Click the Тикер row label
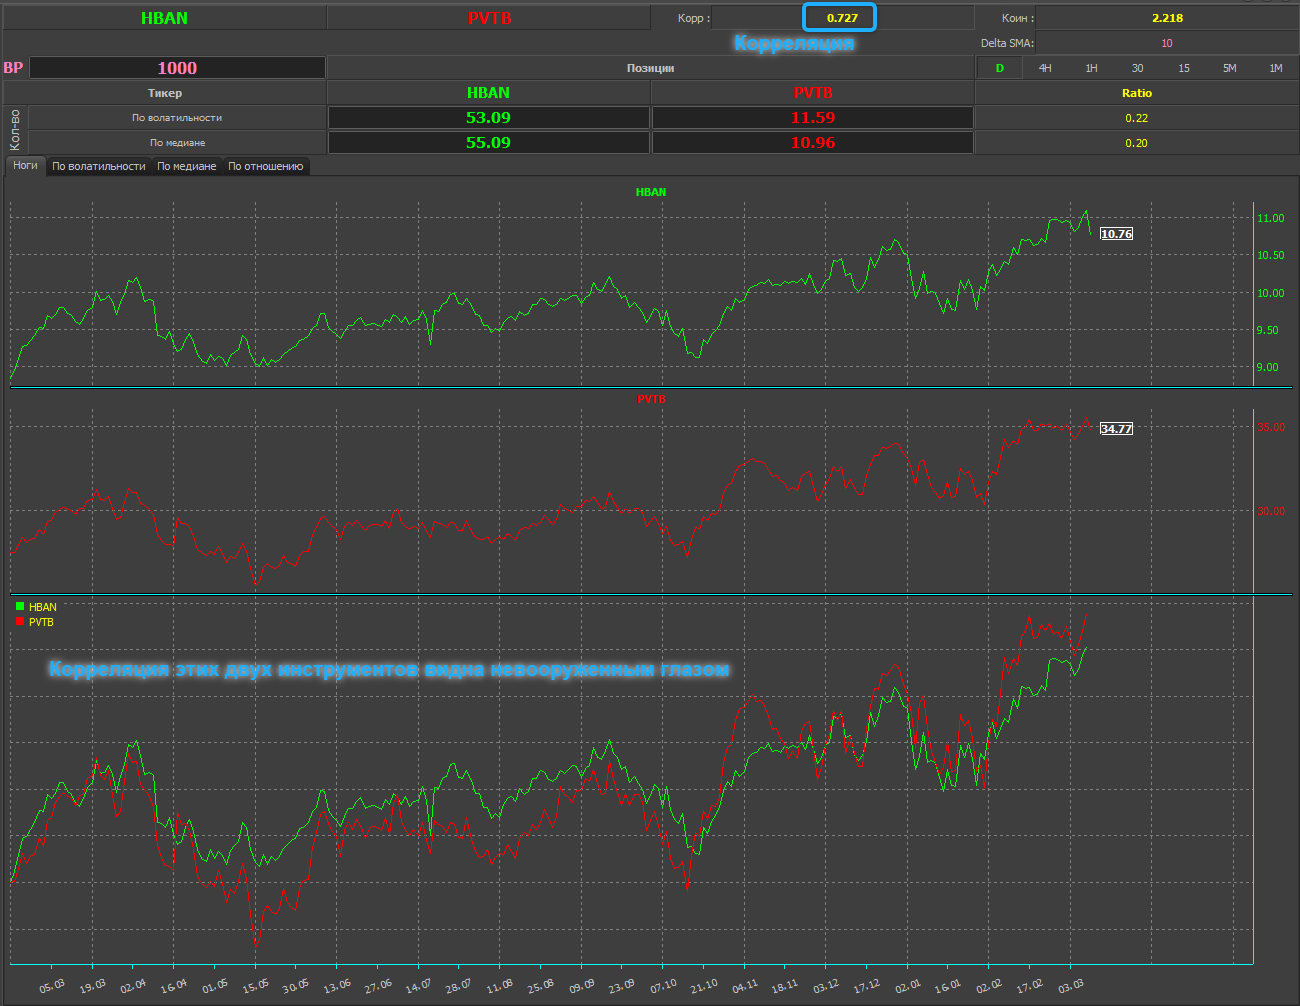The height and width of the screenshot is (1006, 1300). pyautogui.click(x=165, y=93)
